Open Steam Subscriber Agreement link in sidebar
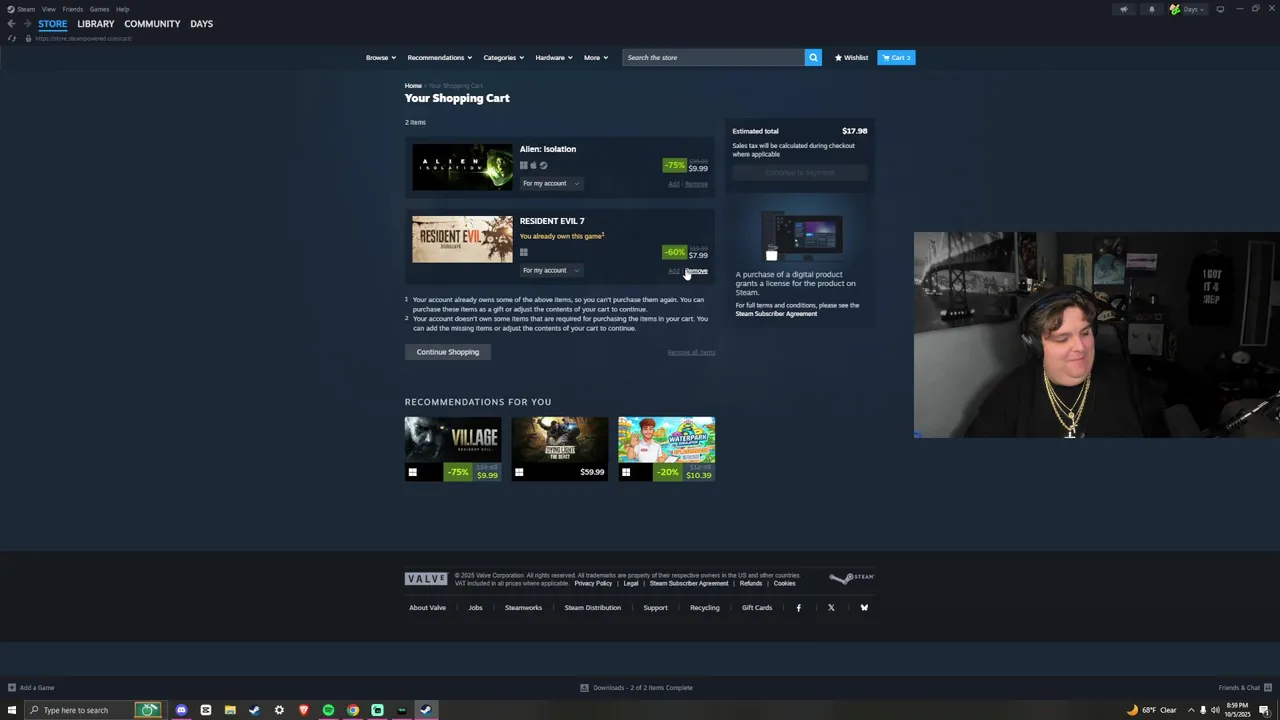This screenshot has height=720, width=1280. [776, 314]
